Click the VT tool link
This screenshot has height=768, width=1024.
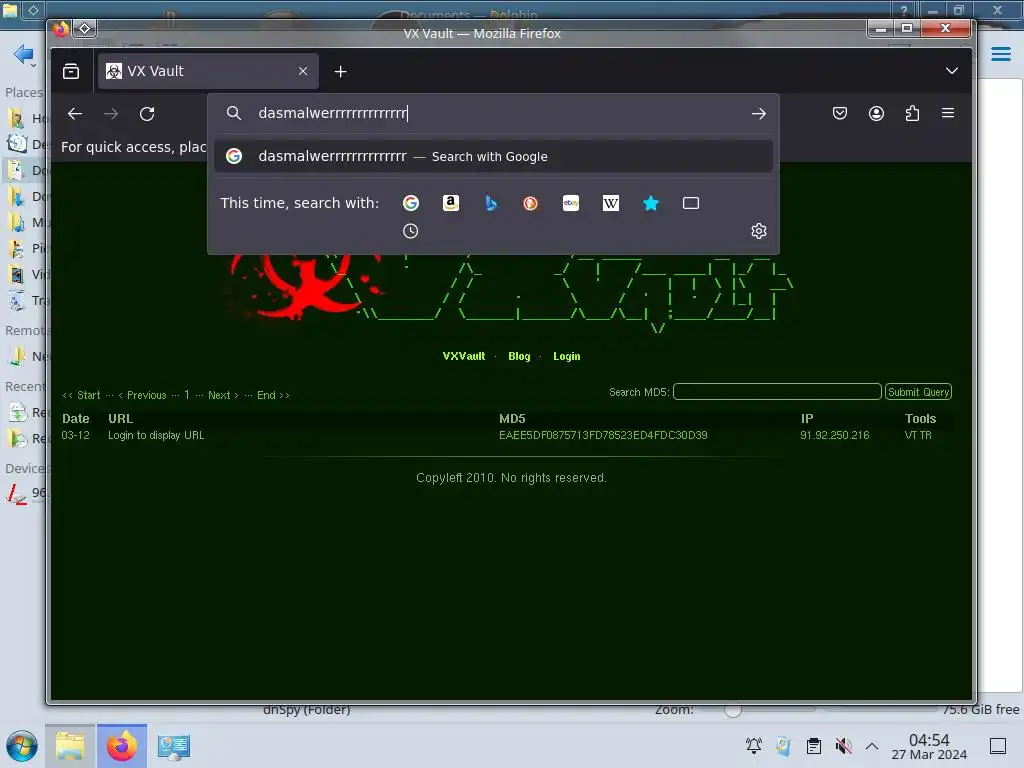pyautogui.click(x=910, y=435)
